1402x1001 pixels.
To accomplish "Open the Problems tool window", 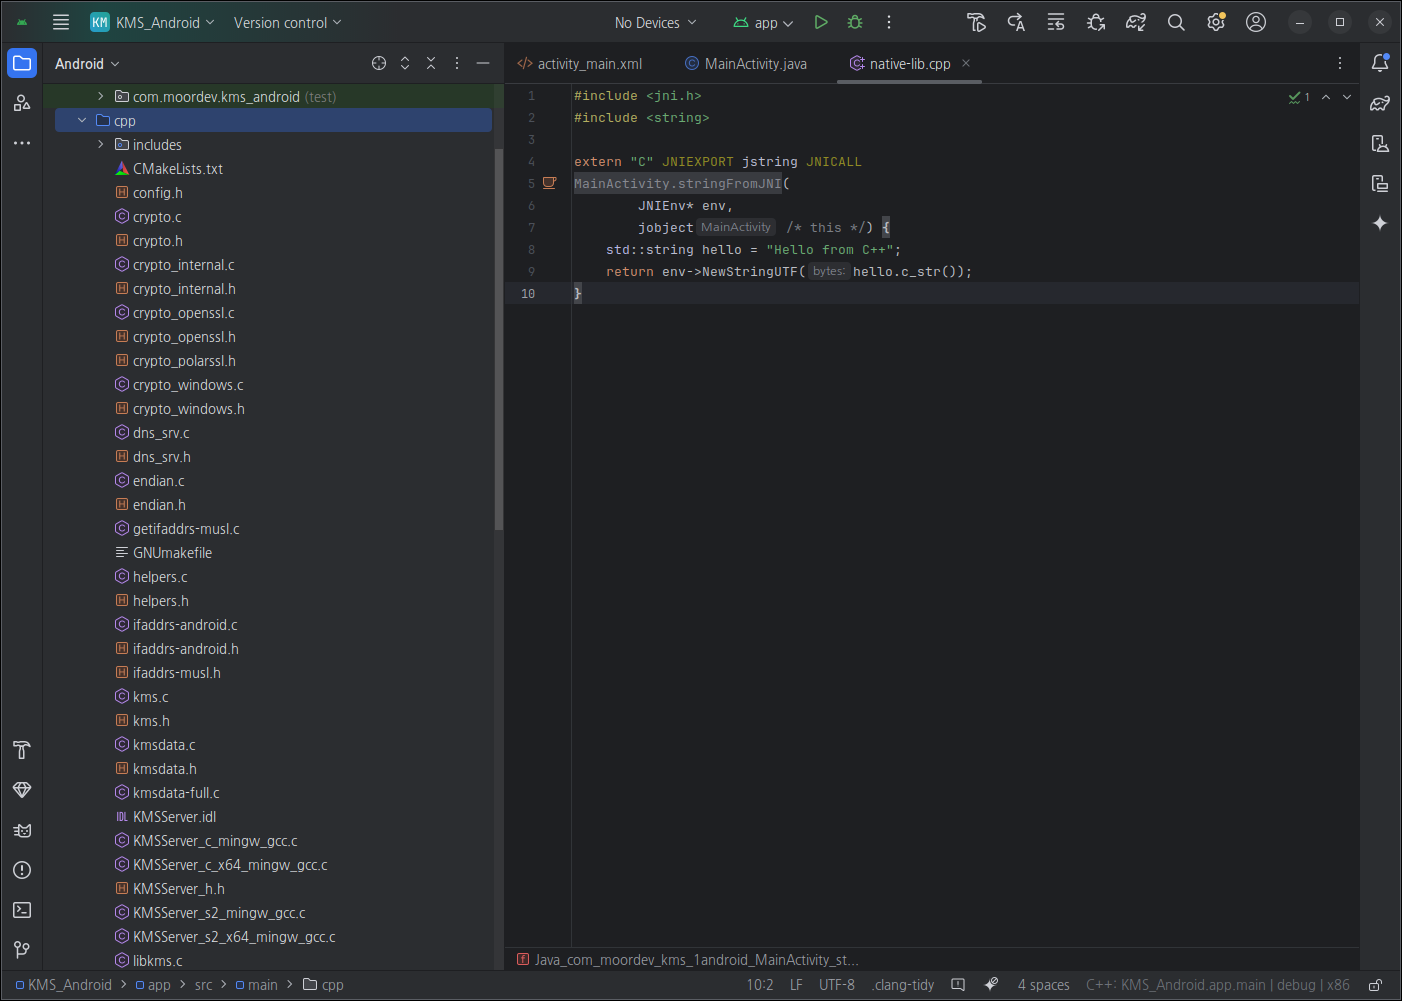I will pos(22,870).
